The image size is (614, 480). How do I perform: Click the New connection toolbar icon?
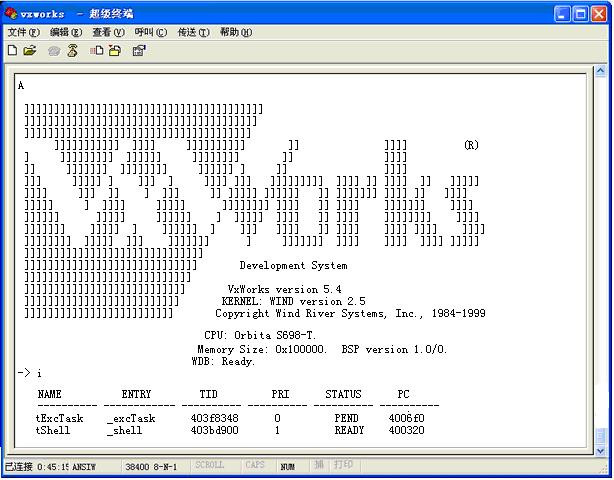pyautogui.click(x=12, y=50)
